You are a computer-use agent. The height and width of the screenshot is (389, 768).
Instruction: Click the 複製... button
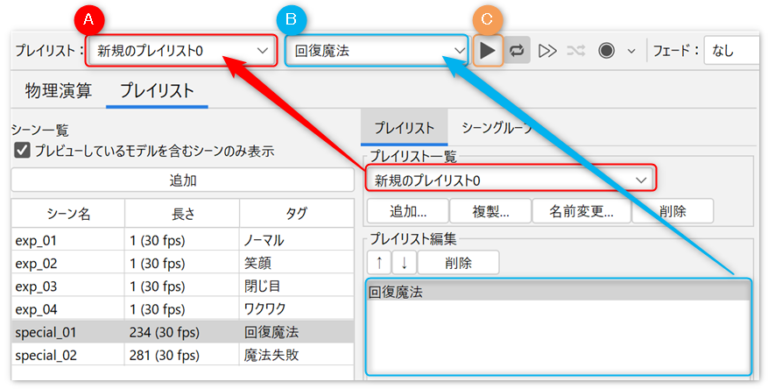[490, 211]
